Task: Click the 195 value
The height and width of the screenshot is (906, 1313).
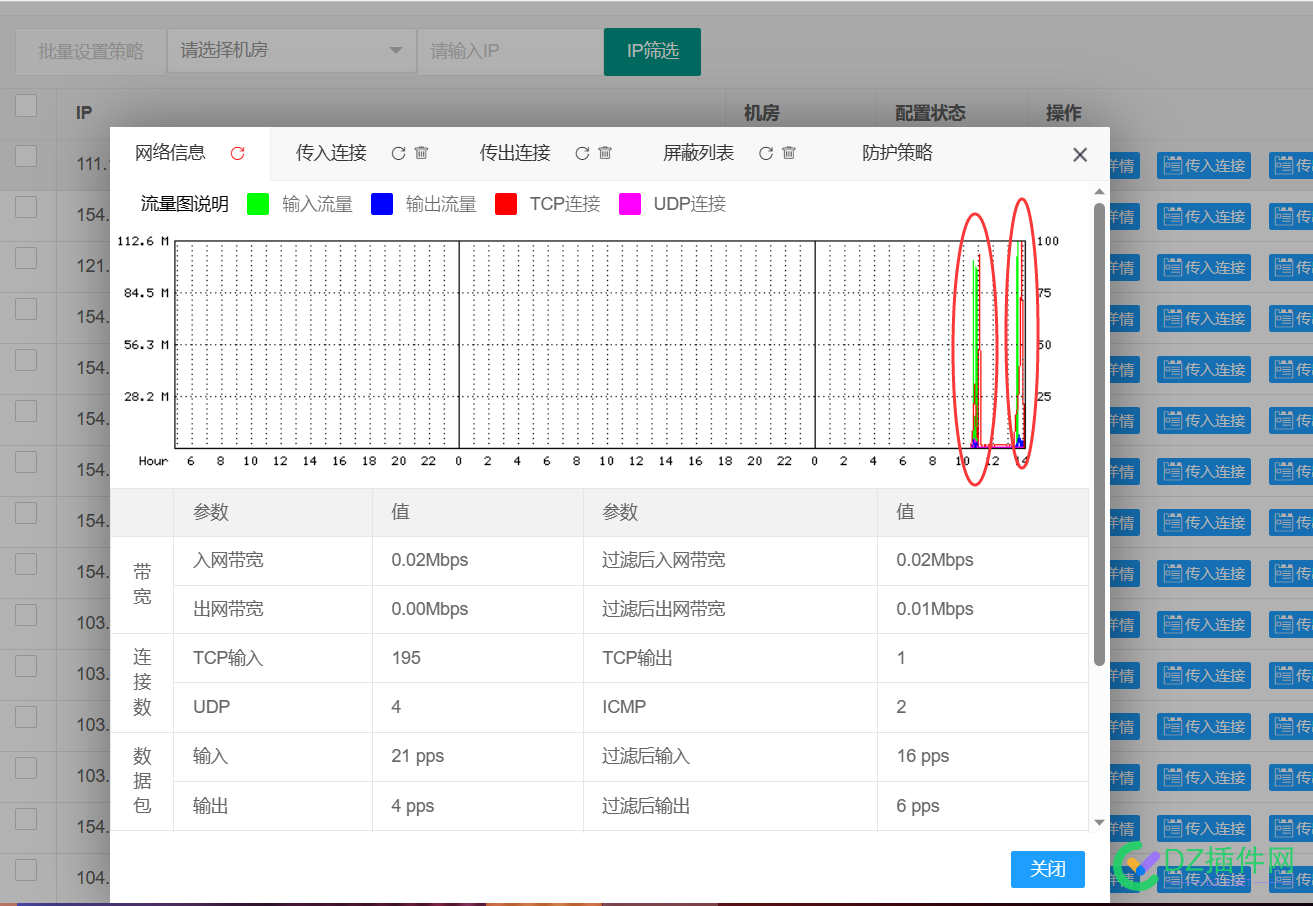Action: point(406,658)
